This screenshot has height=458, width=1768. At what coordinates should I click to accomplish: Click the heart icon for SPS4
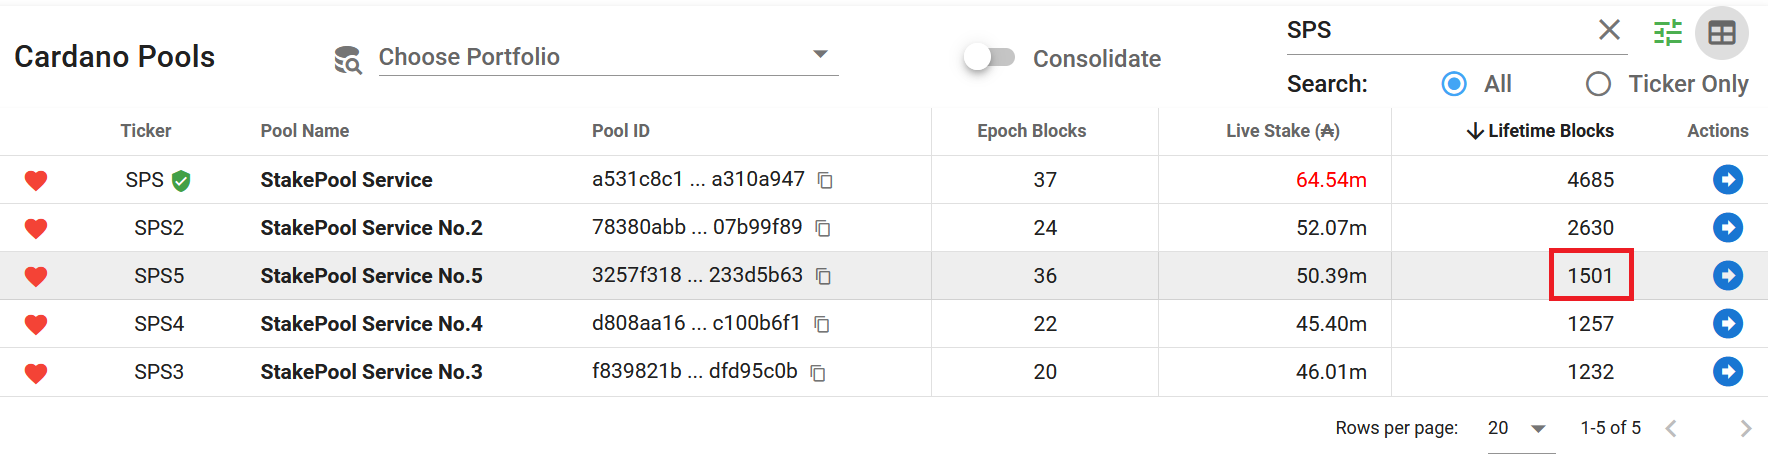36,325
